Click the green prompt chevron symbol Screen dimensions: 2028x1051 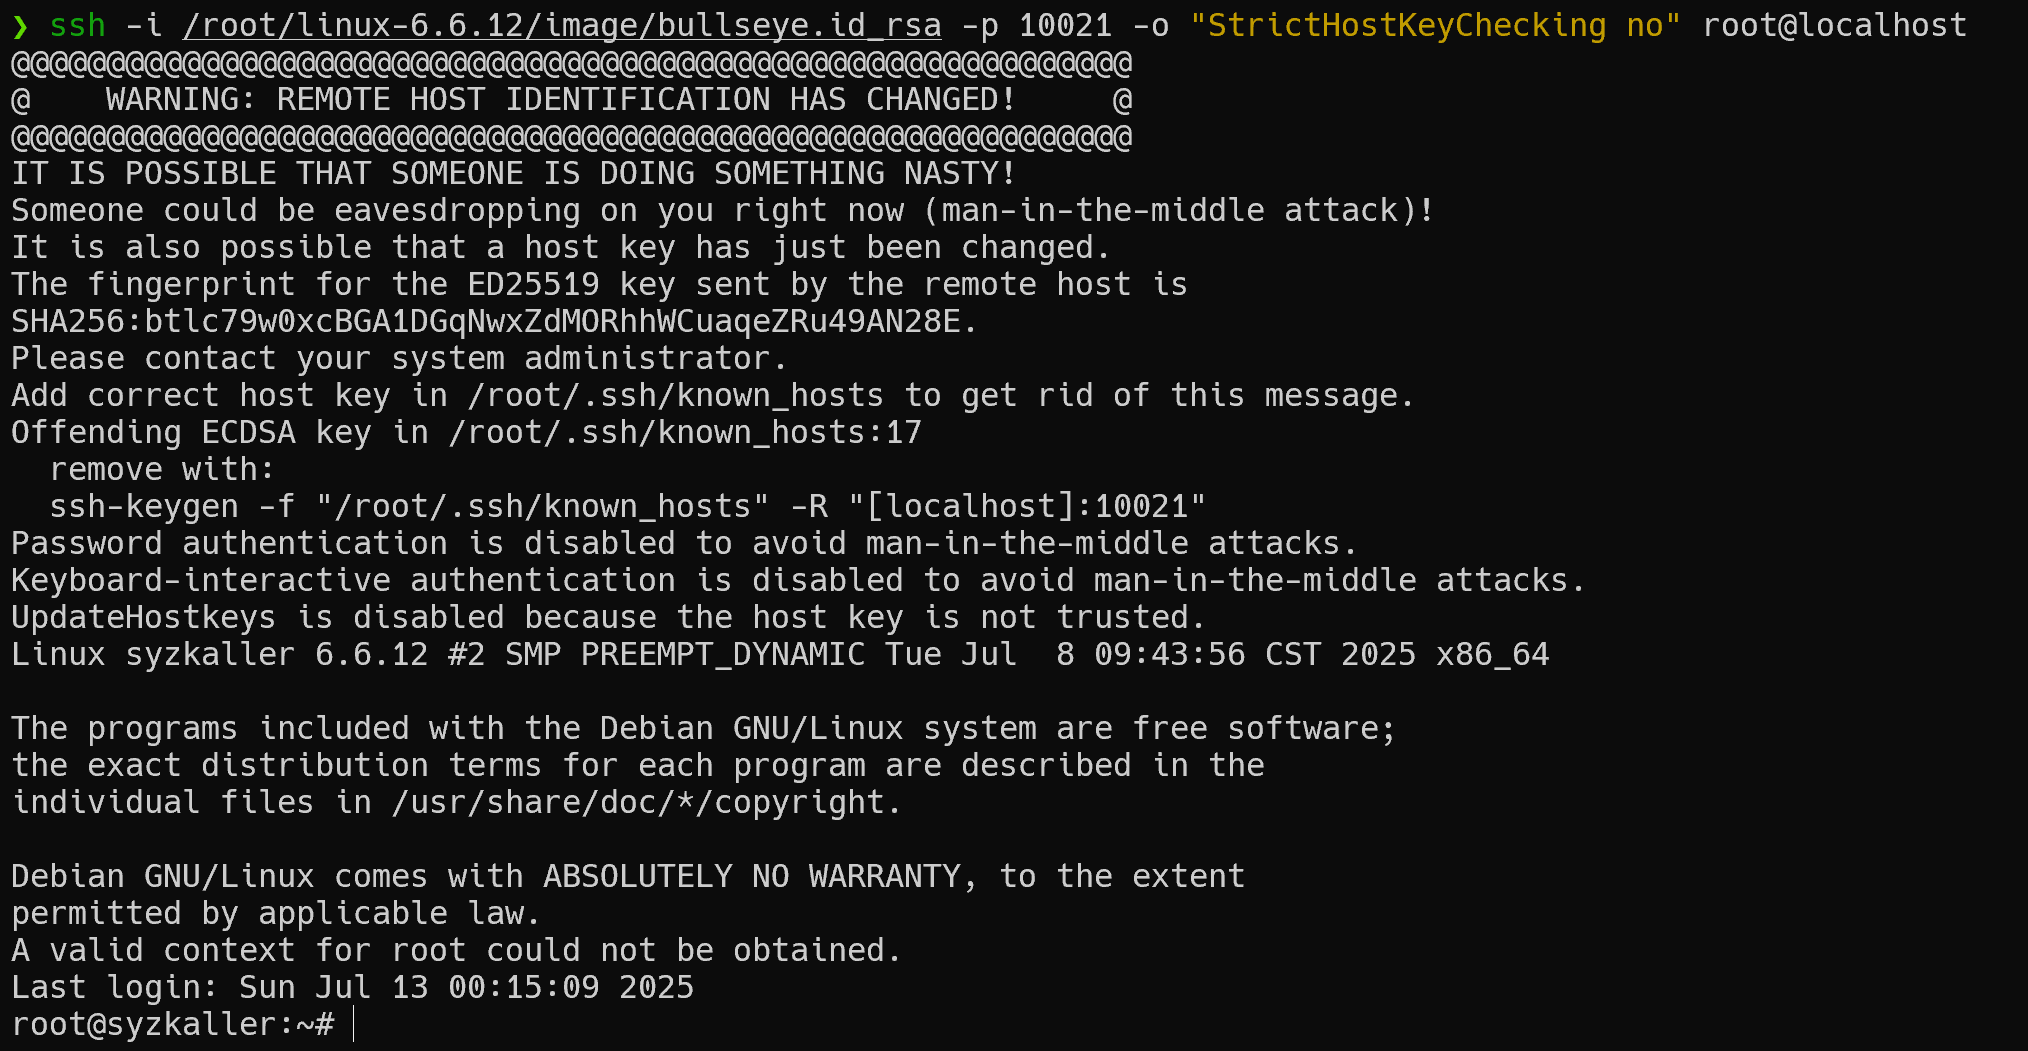tap(20, 26)
